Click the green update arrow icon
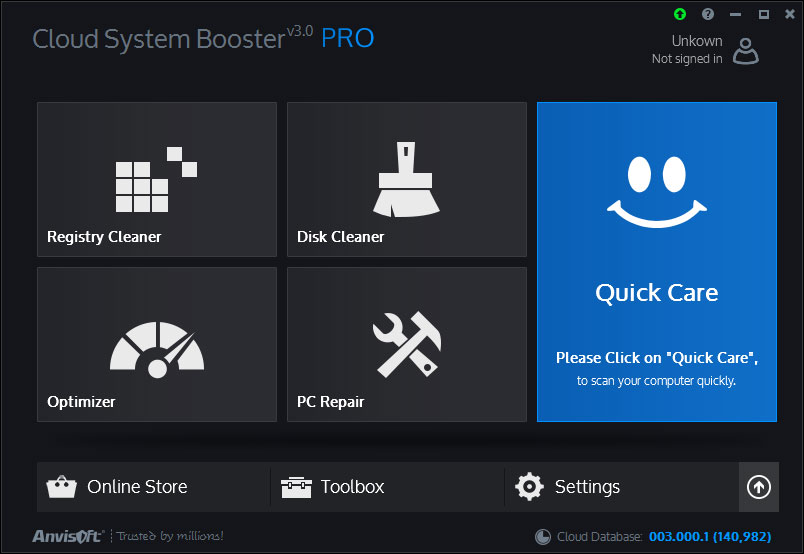 click(x=680, y=14)
